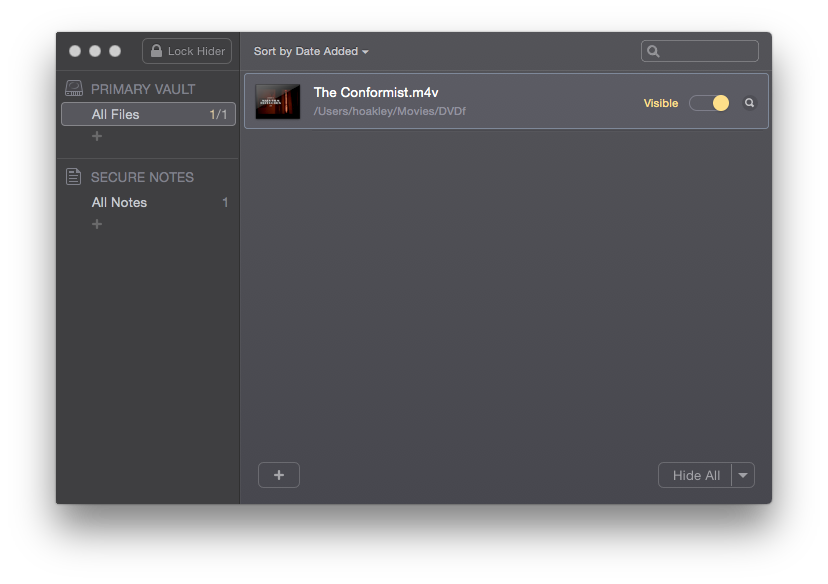Expand the arrow next to Hide All

[x=743, y=475]
